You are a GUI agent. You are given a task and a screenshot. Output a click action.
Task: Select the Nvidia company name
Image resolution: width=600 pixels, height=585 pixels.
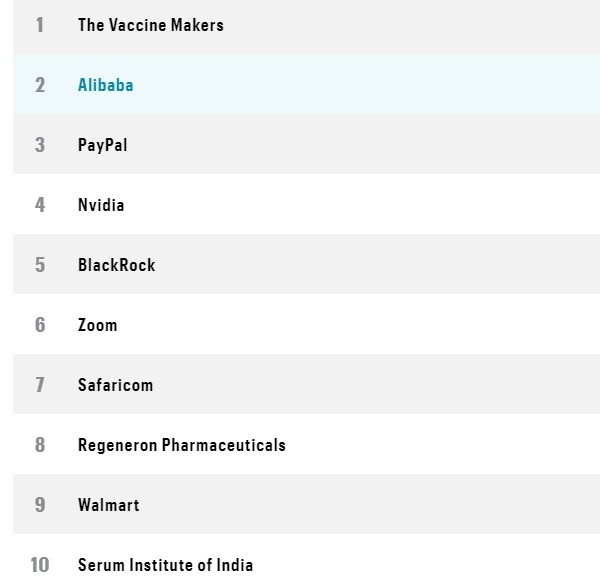[101, 205]
